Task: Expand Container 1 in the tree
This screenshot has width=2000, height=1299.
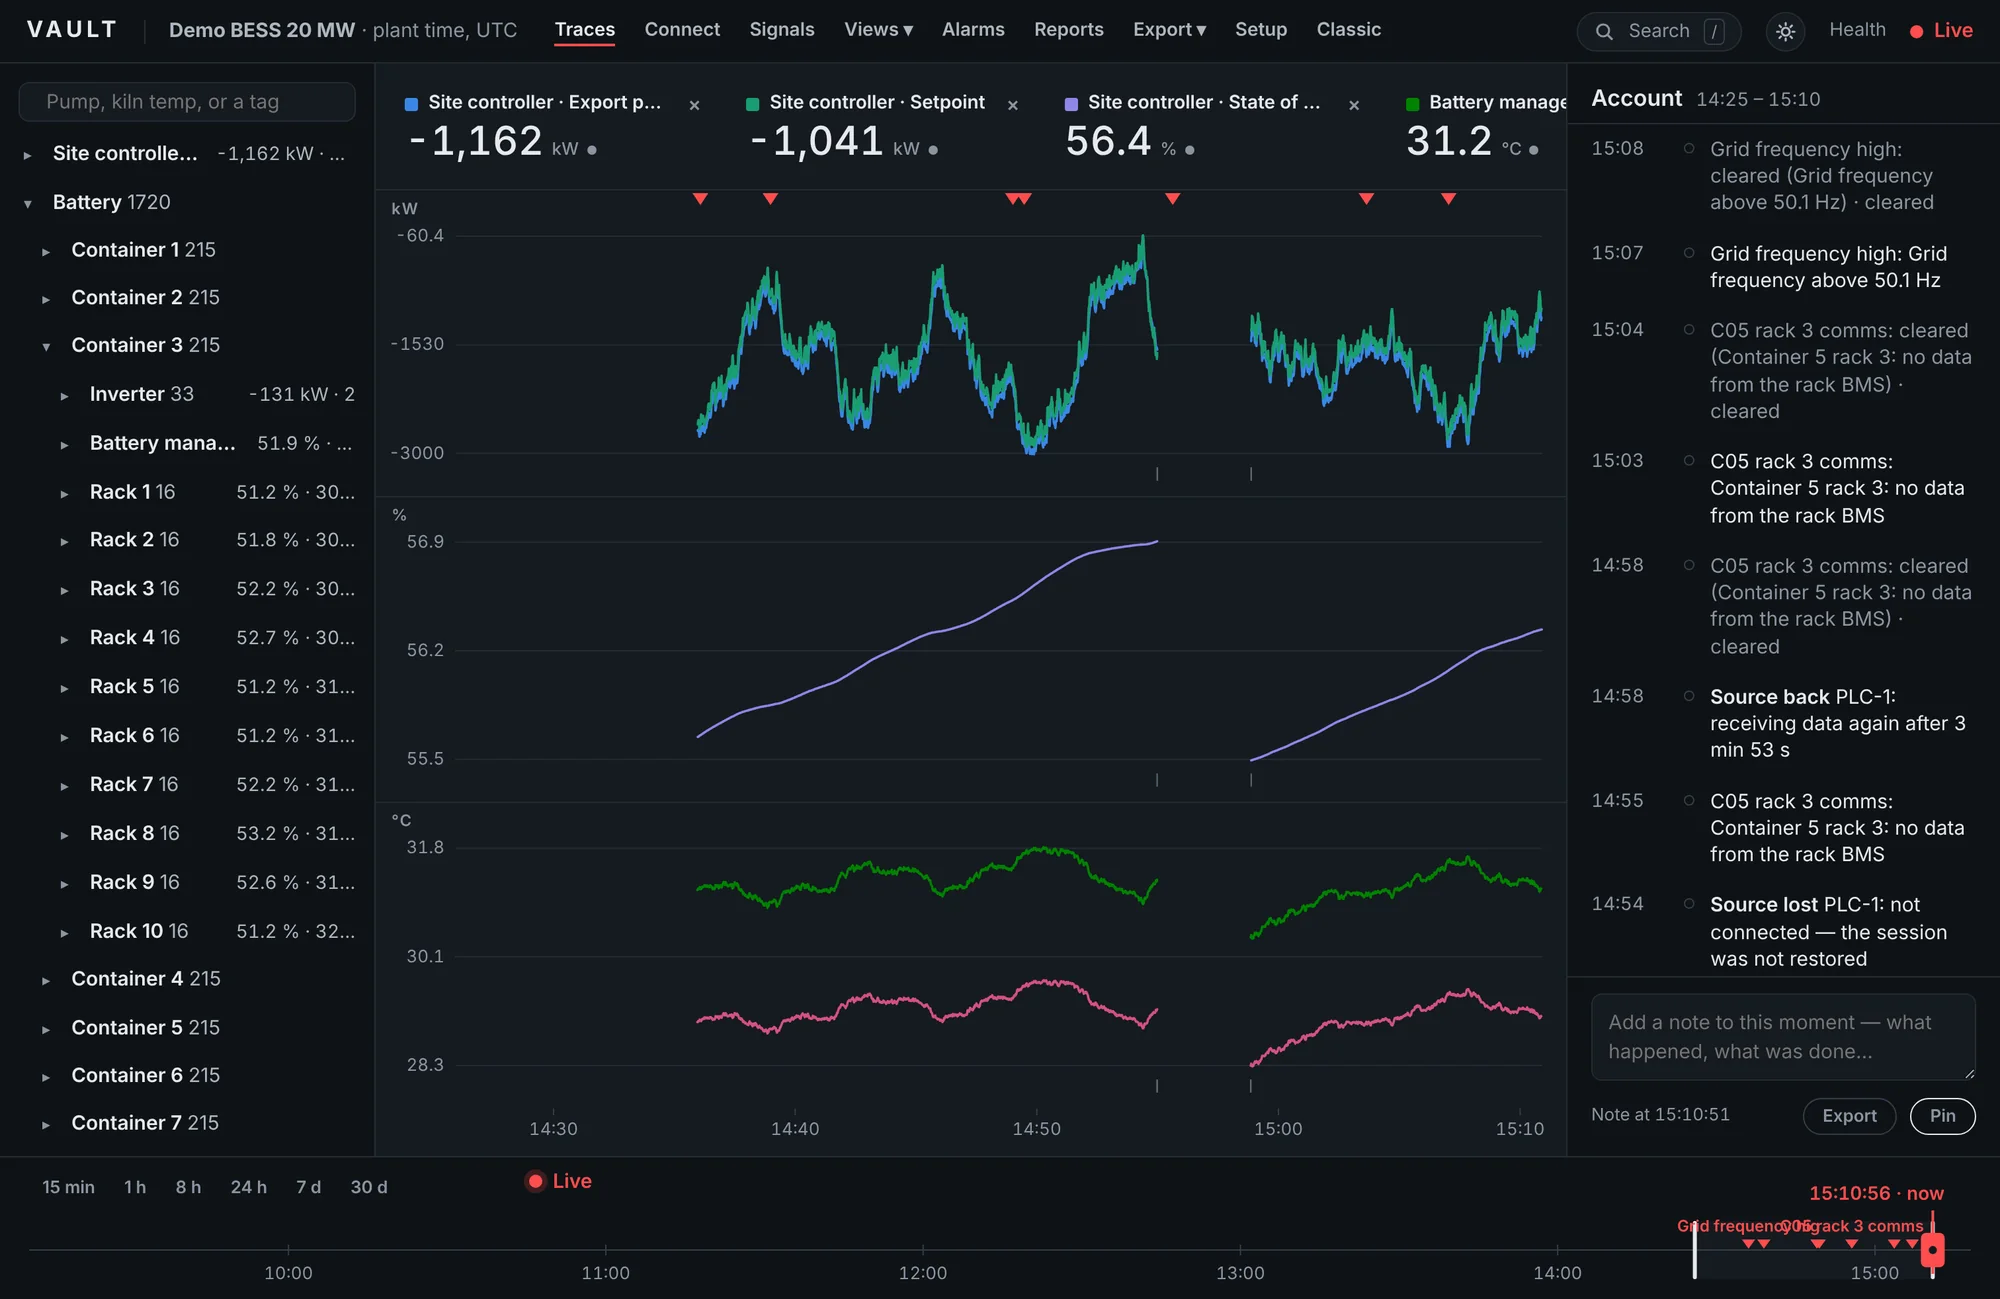Action: tap(46, 251)
